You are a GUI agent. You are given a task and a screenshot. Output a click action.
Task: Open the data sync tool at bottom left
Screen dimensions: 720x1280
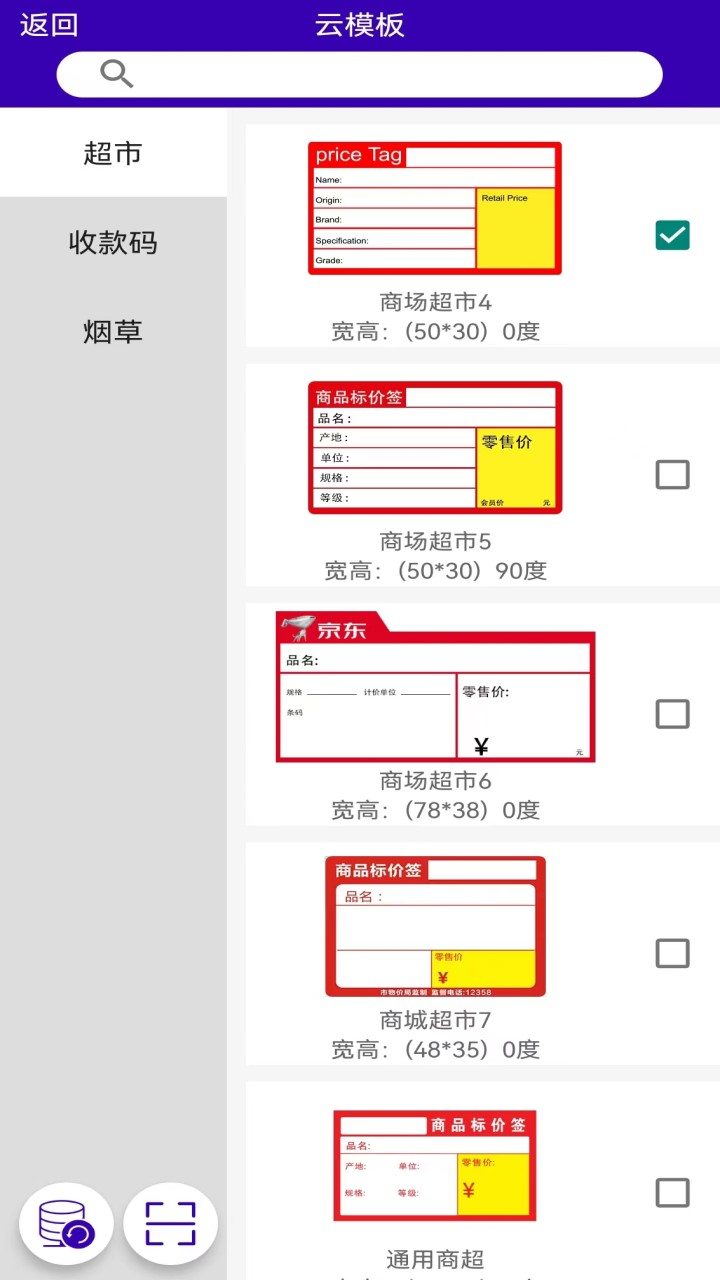coord(66,1222)
